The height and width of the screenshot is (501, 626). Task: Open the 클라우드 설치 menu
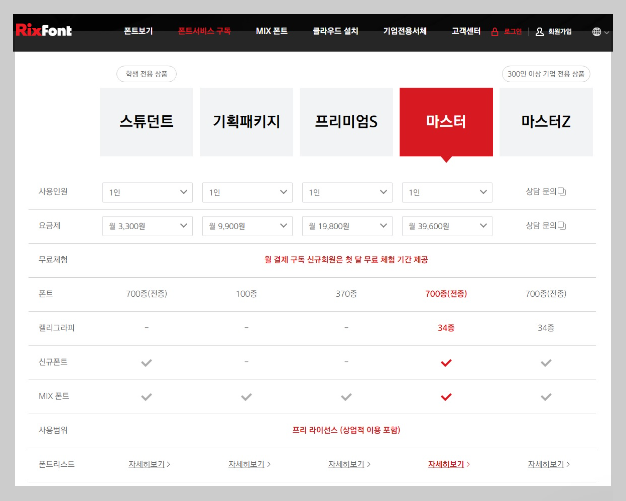coord(335,31)
